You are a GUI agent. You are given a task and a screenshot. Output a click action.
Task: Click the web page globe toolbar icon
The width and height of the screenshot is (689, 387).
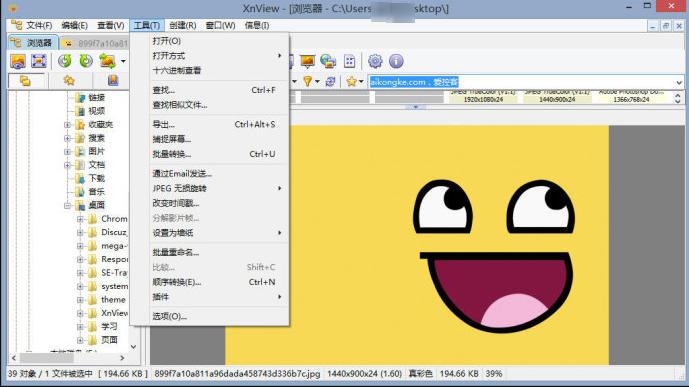pyautogui.click(x=328, y=61)
